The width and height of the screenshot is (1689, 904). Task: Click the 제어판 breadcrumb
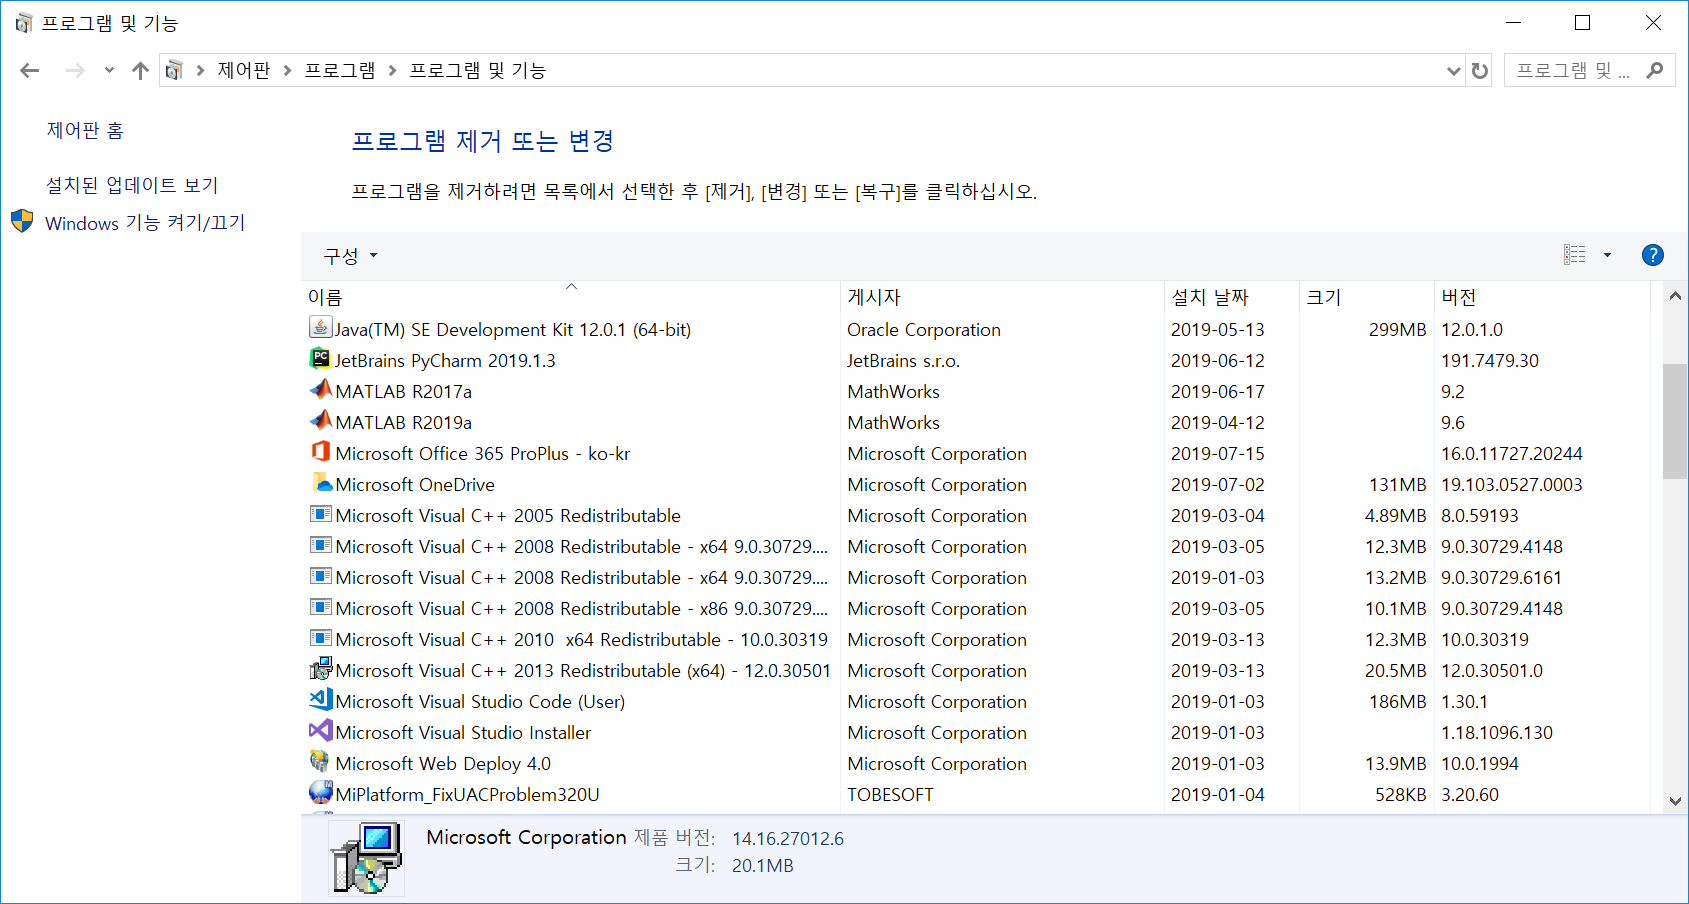click(x=244, y=70)
